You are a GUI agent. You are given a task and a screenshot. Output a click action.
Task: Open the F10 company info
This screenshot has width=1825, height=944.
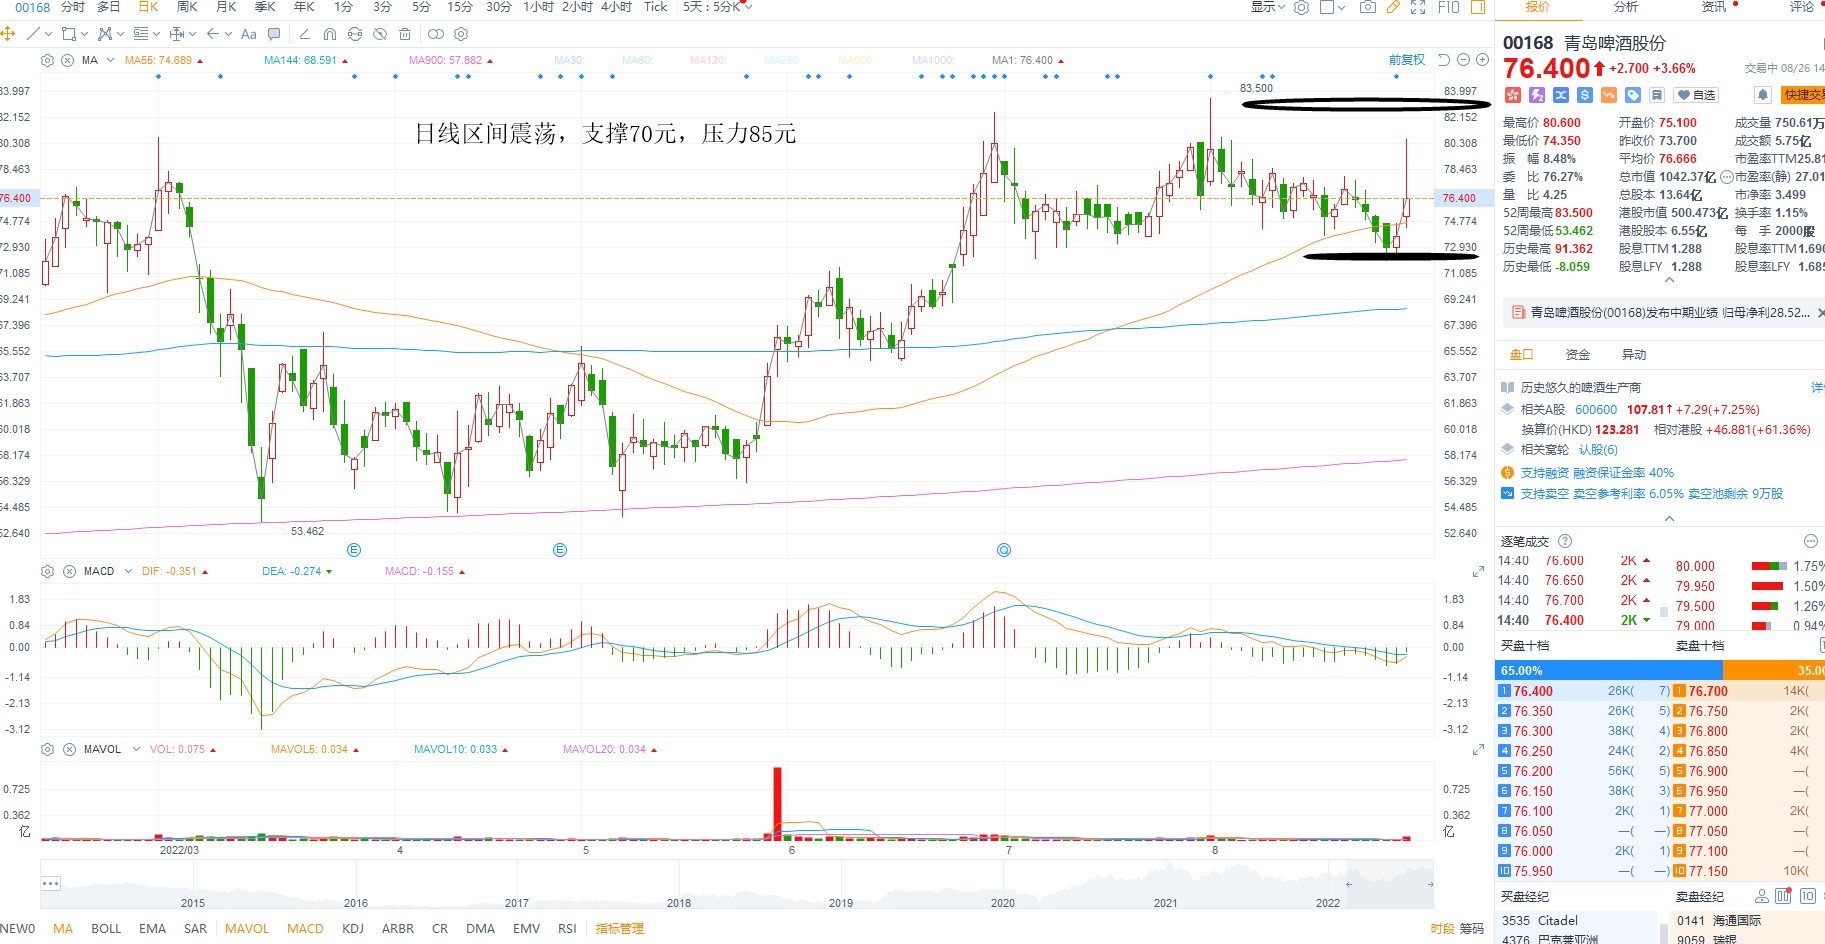[1448, 7]
